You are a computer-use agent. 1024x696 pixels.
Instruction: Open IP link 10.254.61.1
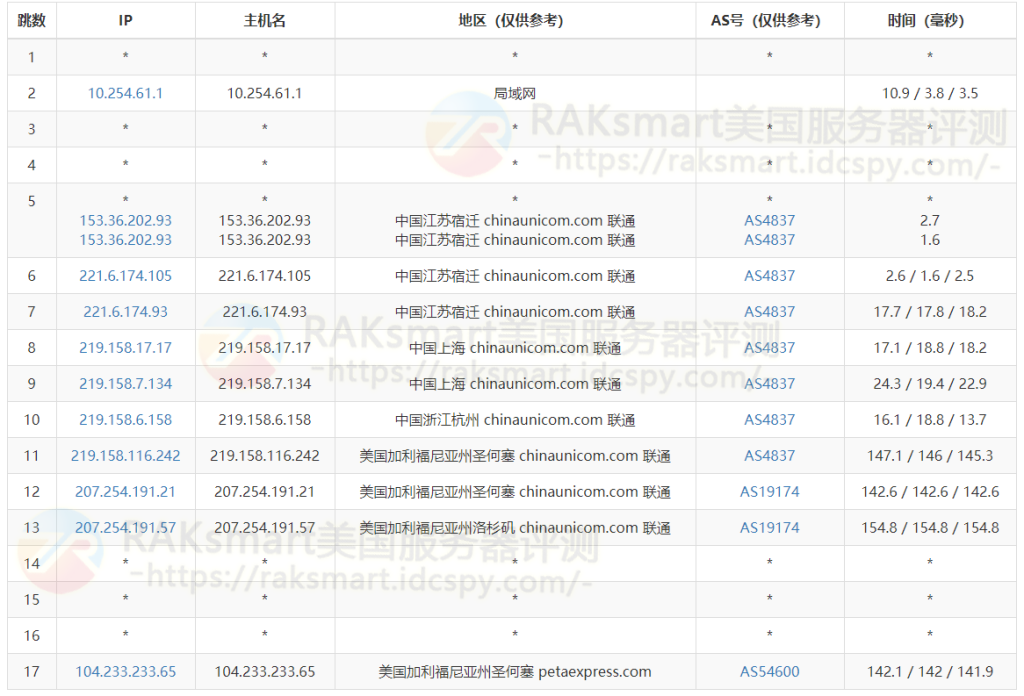tap(125, 93)
